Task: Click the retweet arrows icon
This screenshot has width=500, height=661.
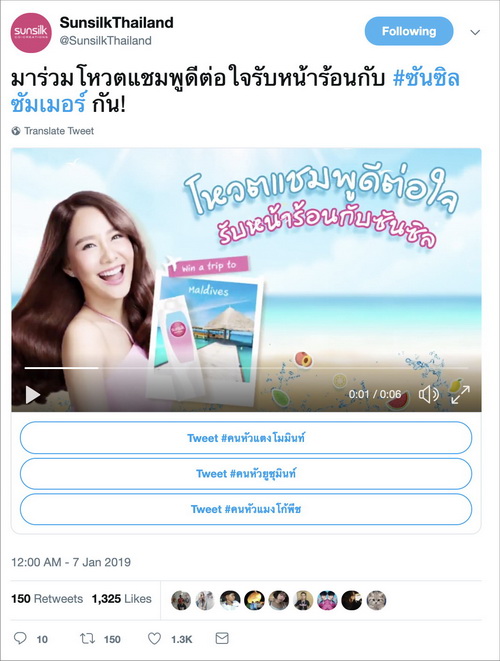Action: [87, 639]
